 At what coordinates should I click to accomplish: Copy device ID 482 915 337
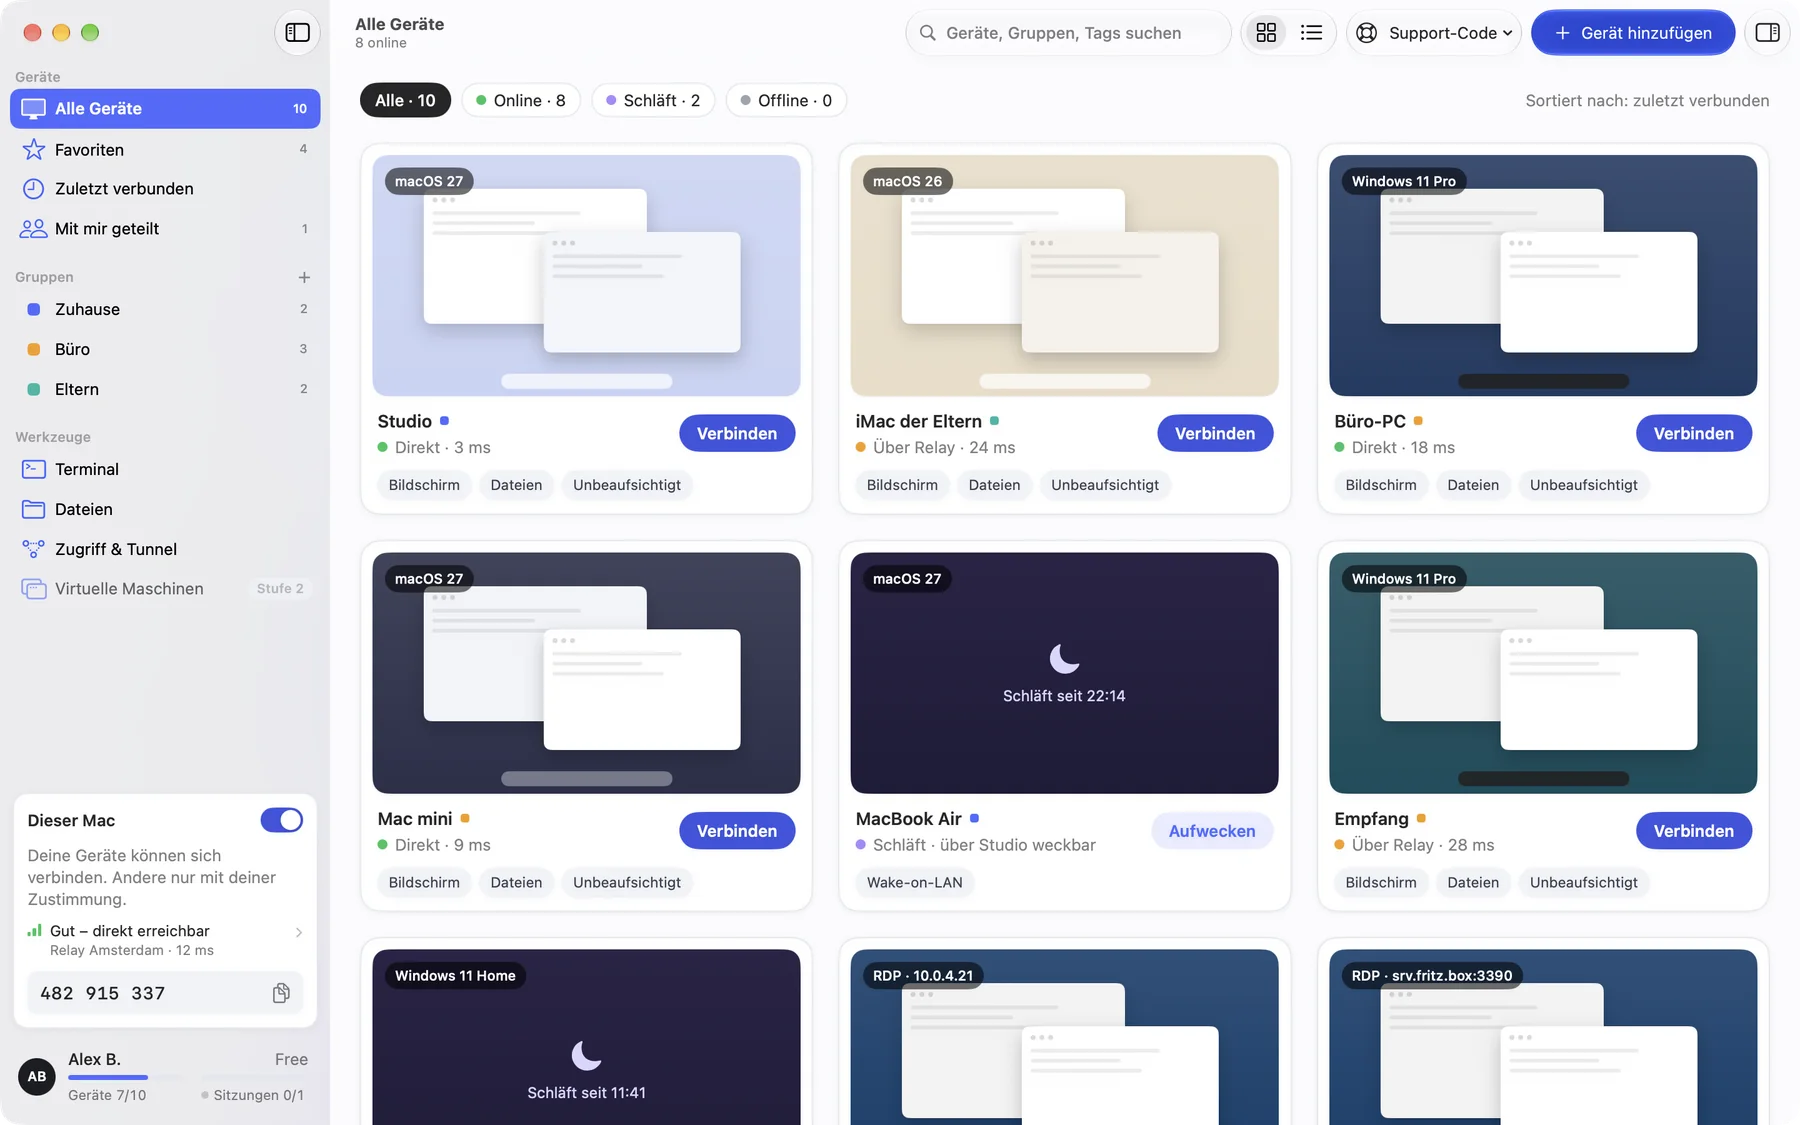coord(281,993)
